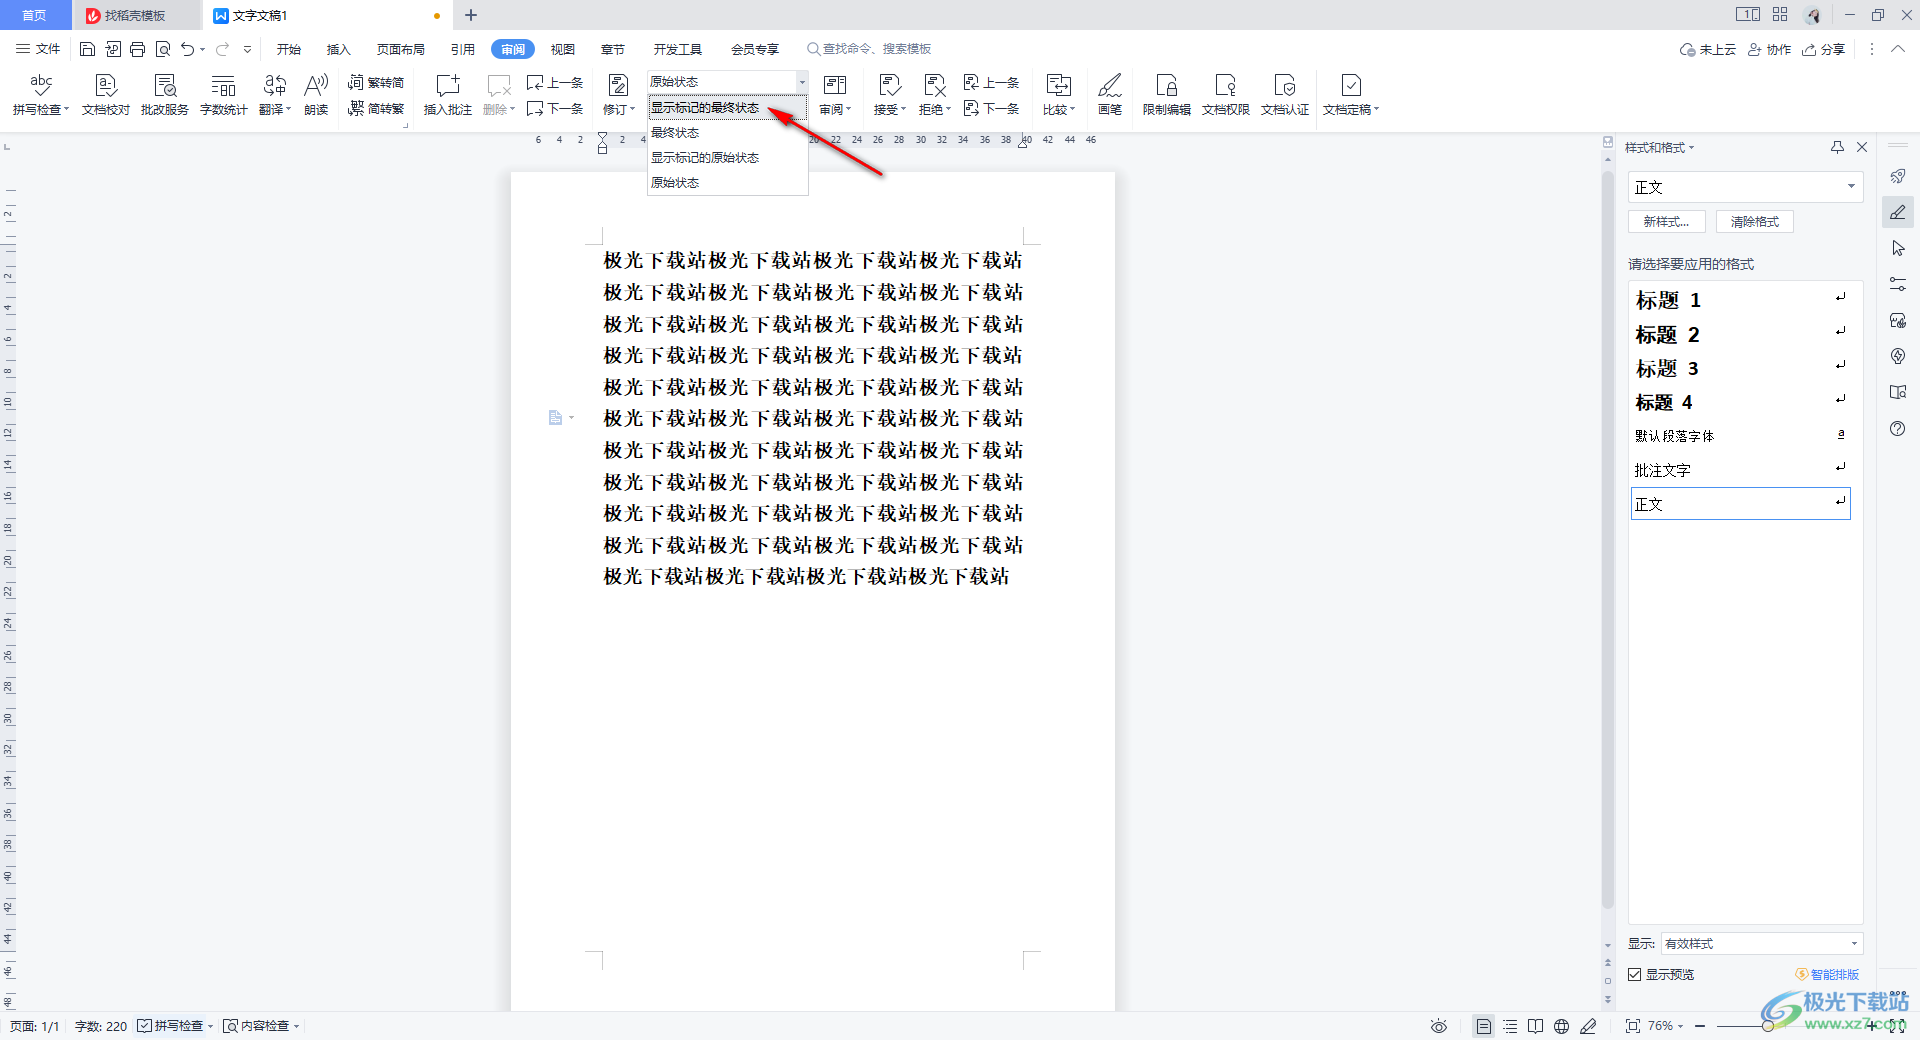Image resolution: width=1920 pixels, height=1040 pixels.
Task: Apply the 批注文字 style
Action: pyautogui.click(x=1740, y=470)
